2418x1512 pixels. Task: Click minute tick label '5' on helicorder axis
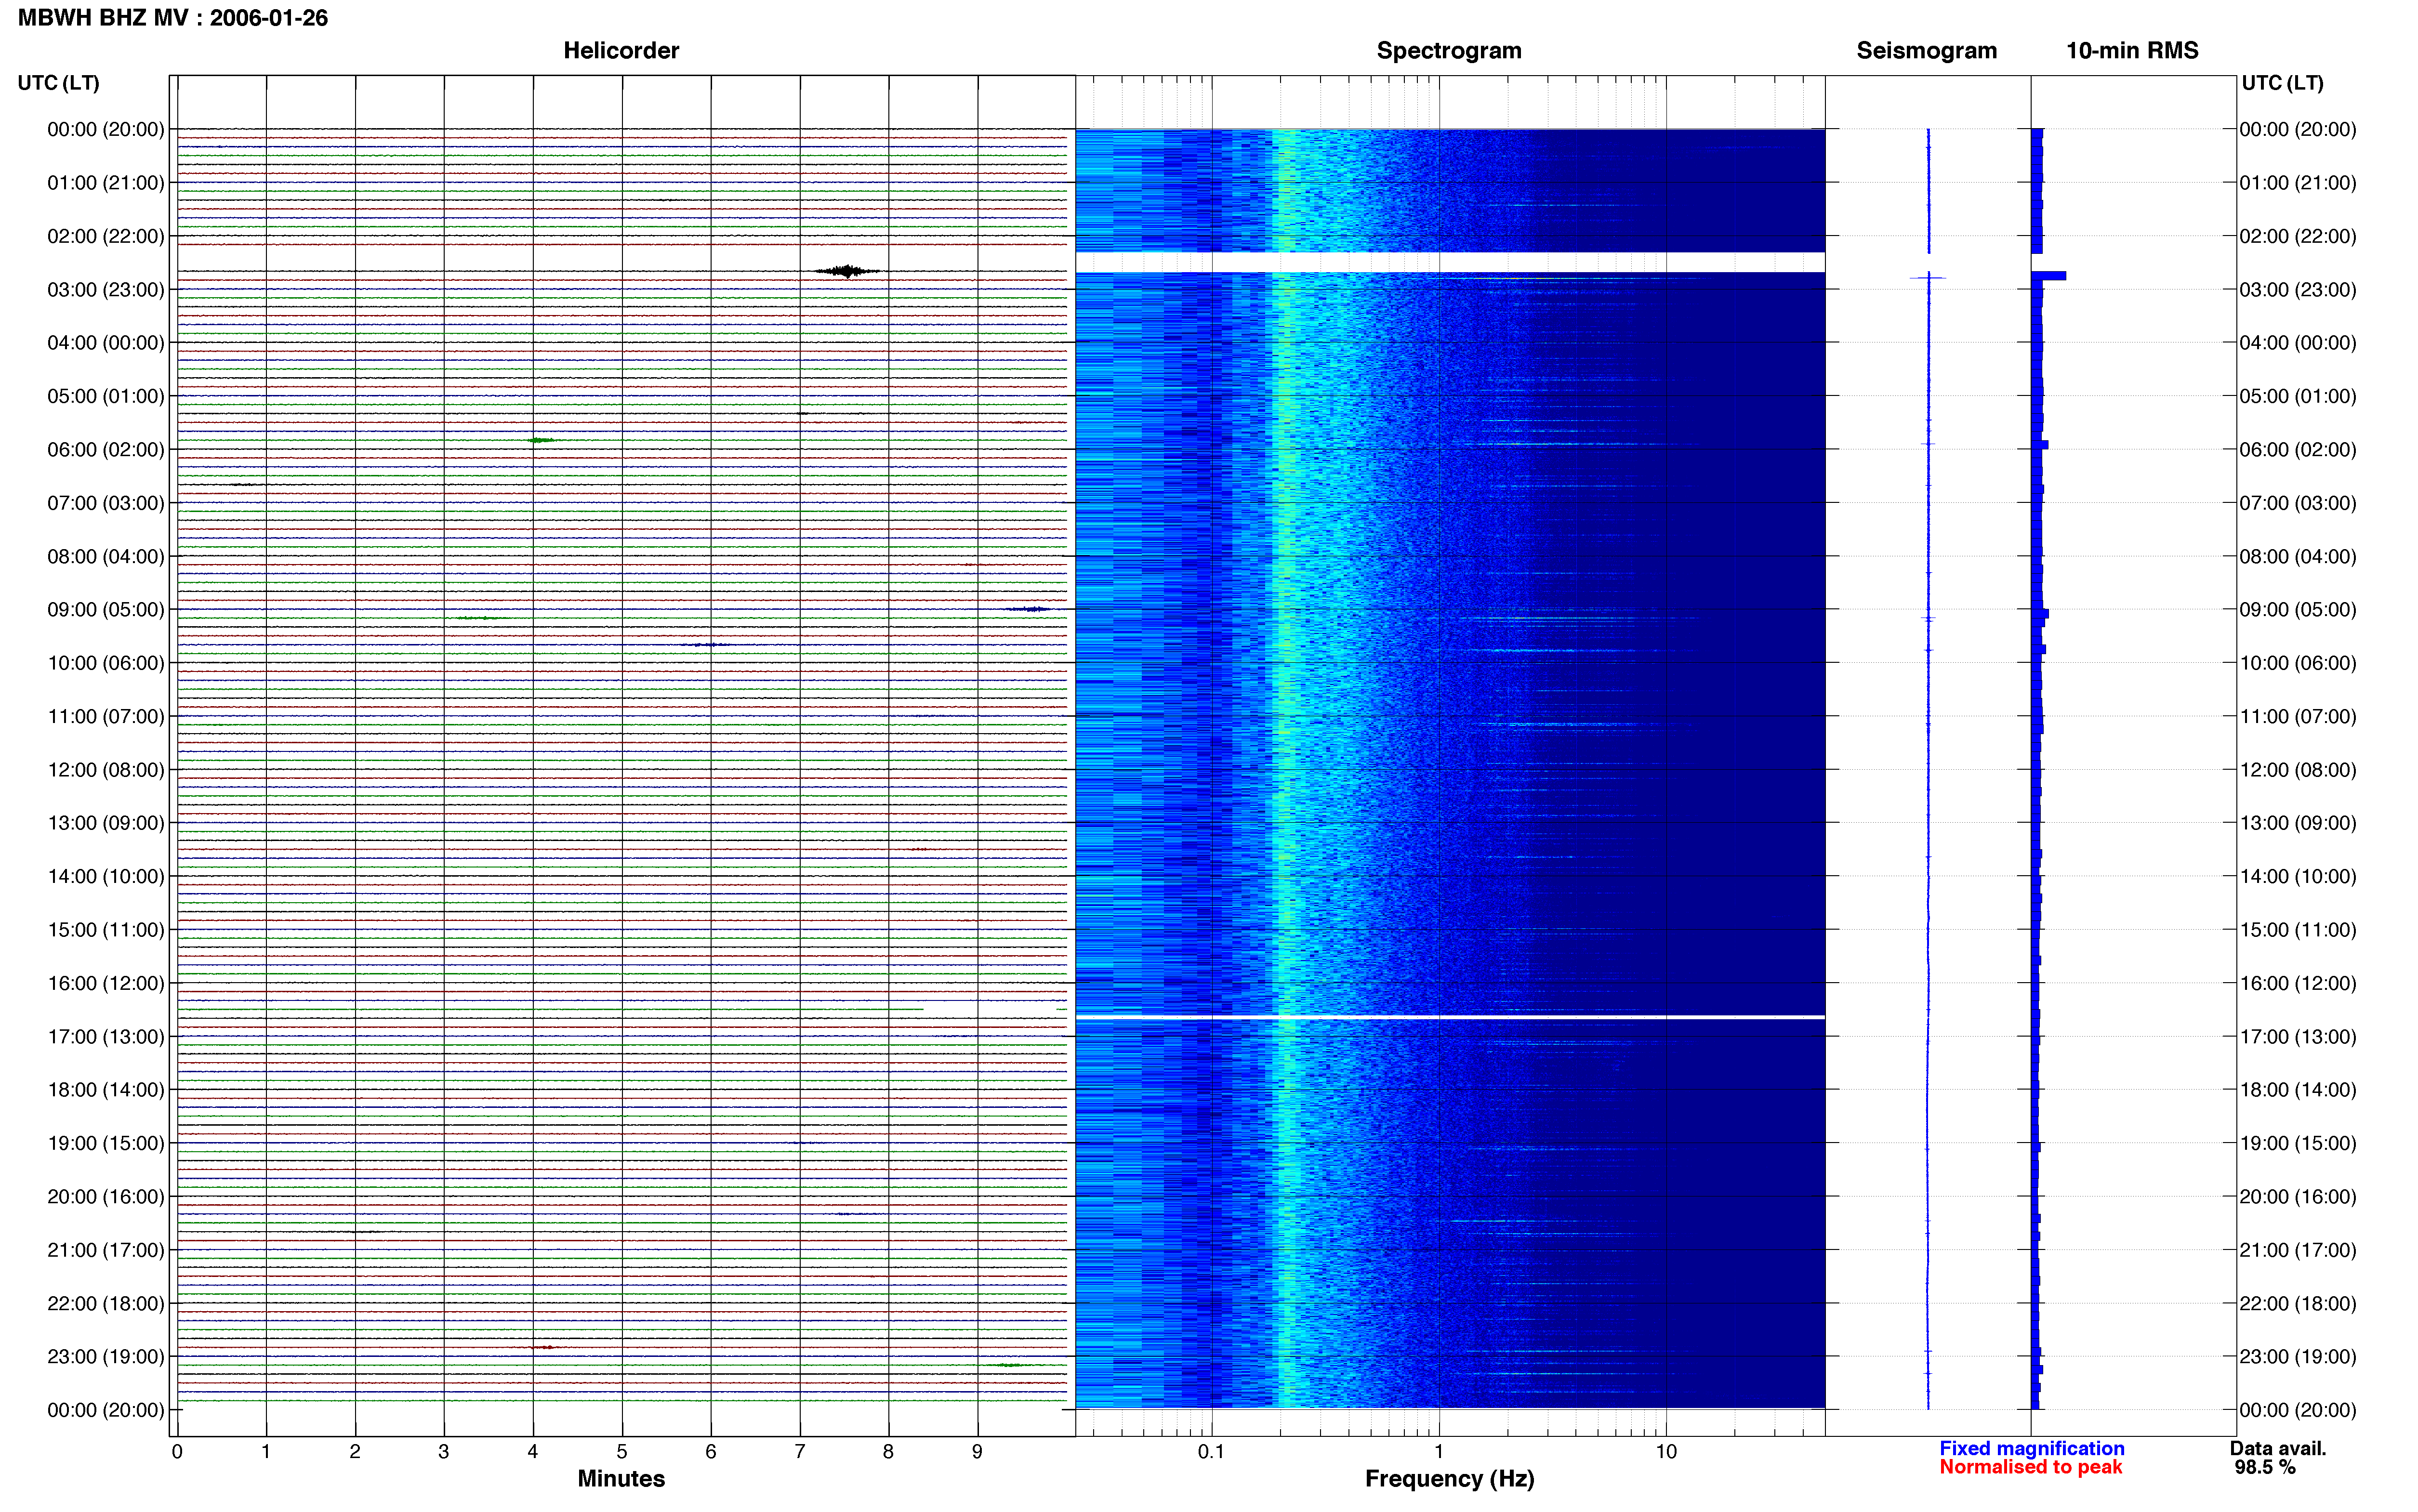tap(621, 1451)
